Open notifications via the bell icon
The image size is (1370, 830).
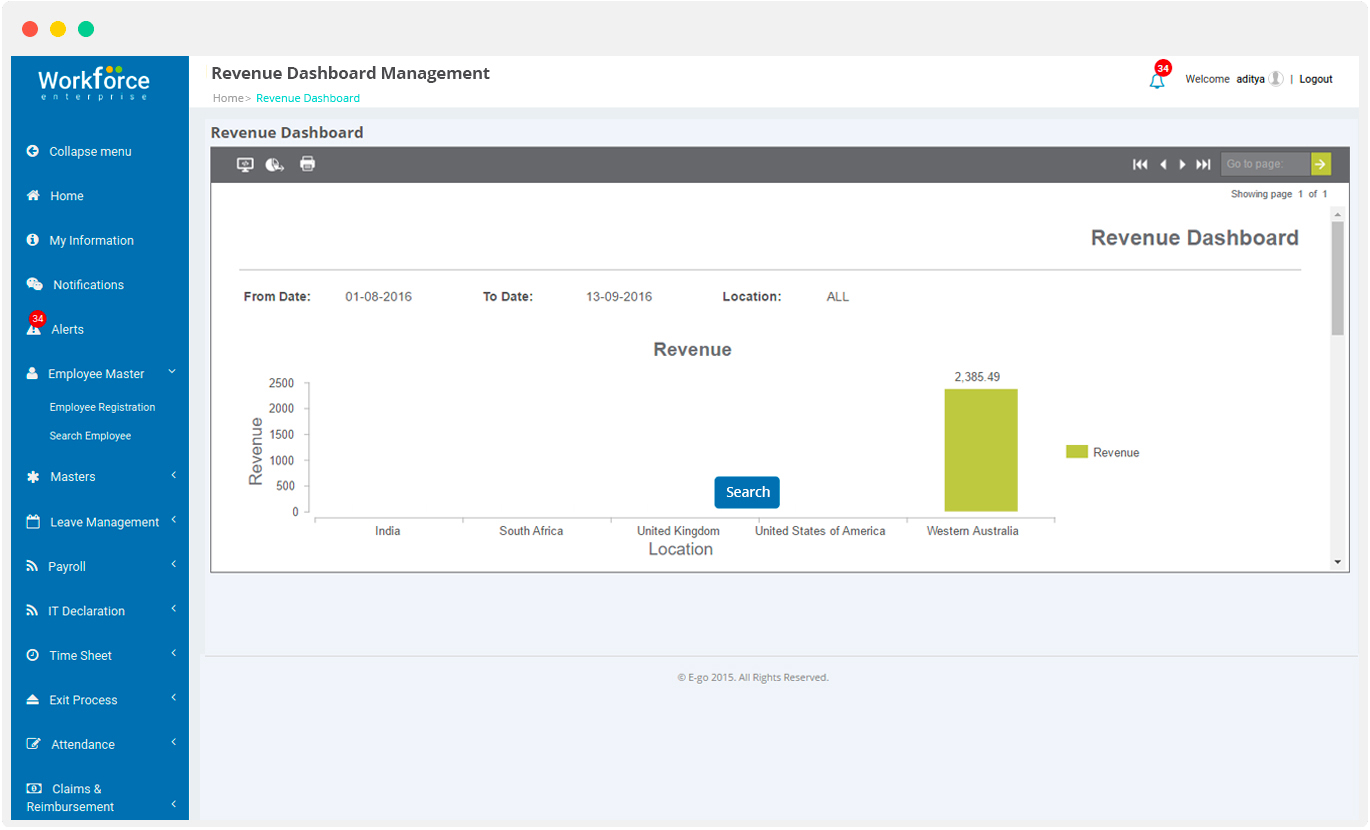[x=1157, y=78]
